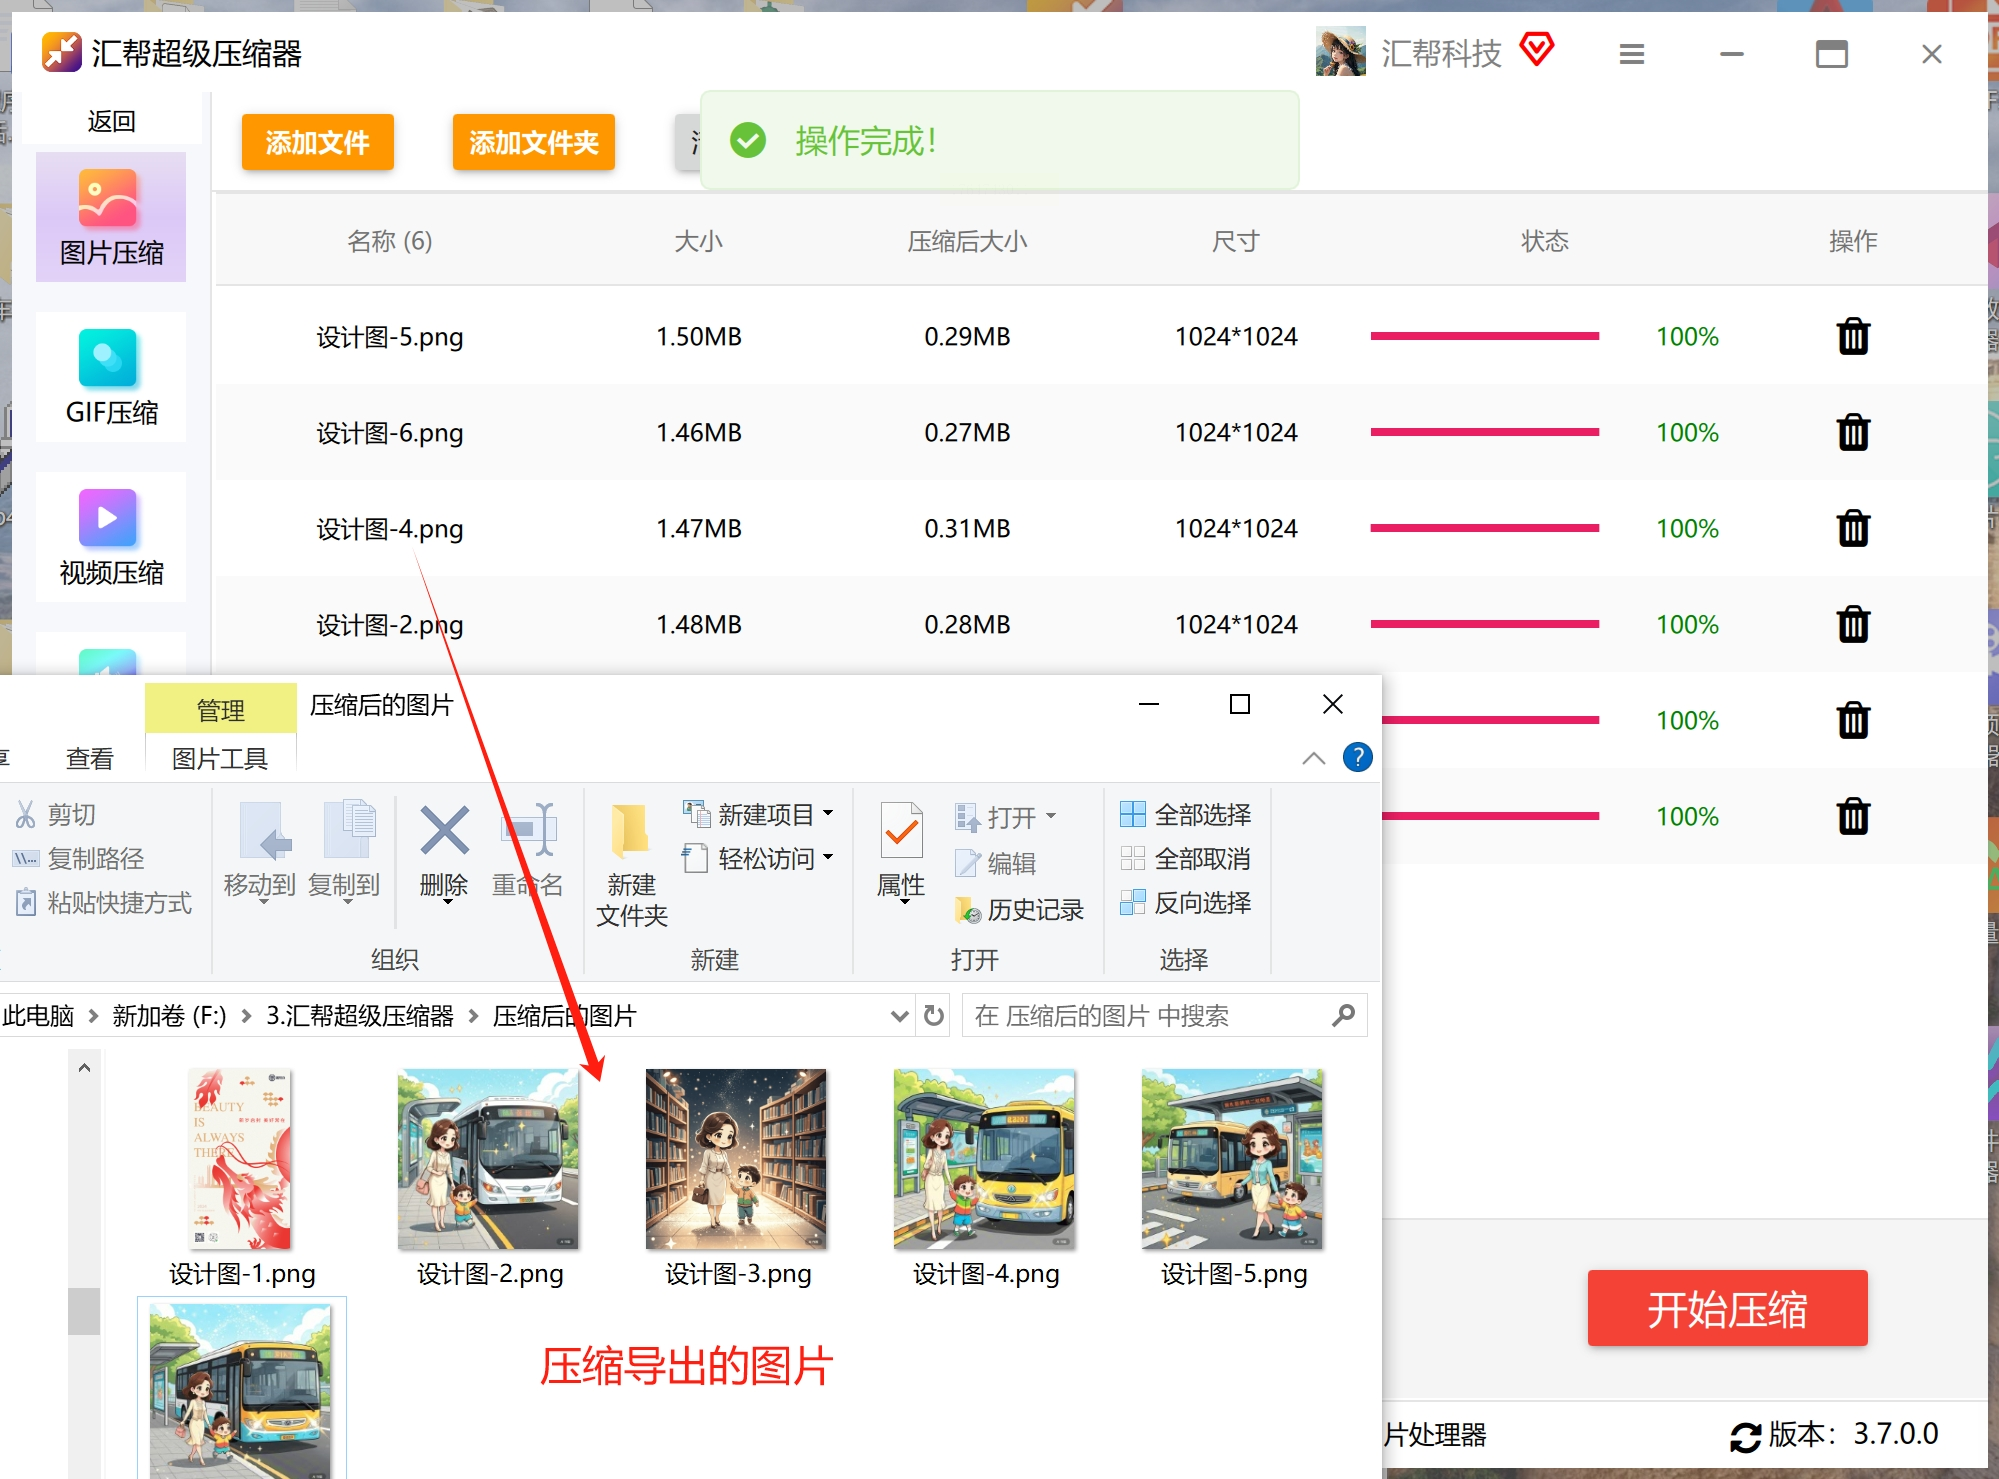This screenshot has width=1999, height=1479.
Task: Open address bar history dropdown arrow
Action: (x=898, y=1016)
